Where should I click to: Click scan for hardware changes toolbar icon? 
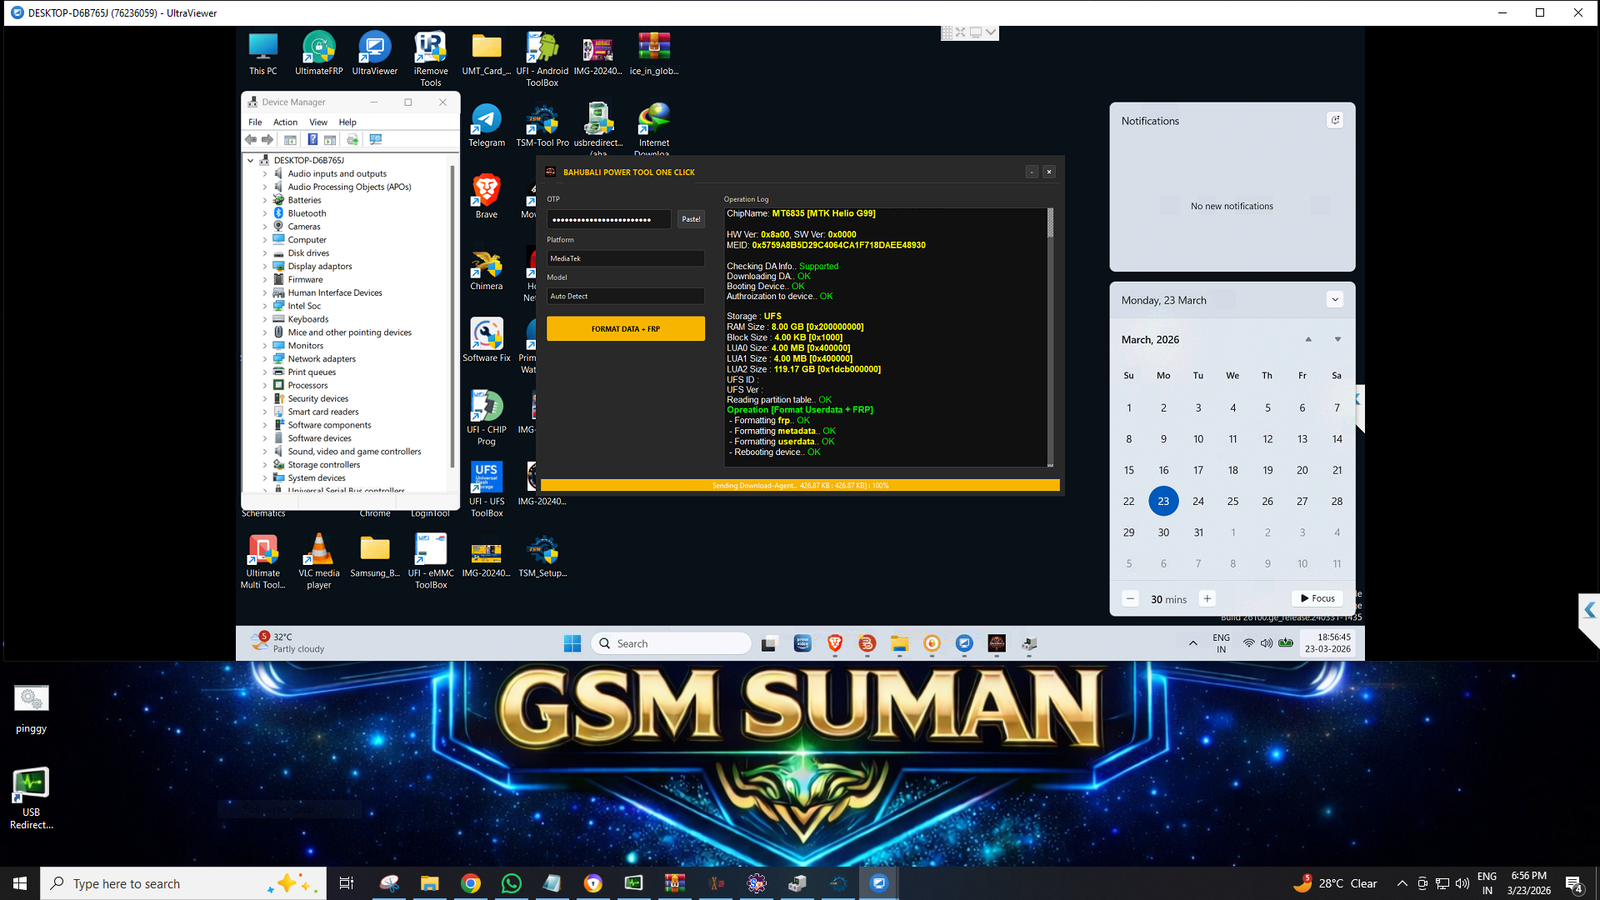(376, 140)
